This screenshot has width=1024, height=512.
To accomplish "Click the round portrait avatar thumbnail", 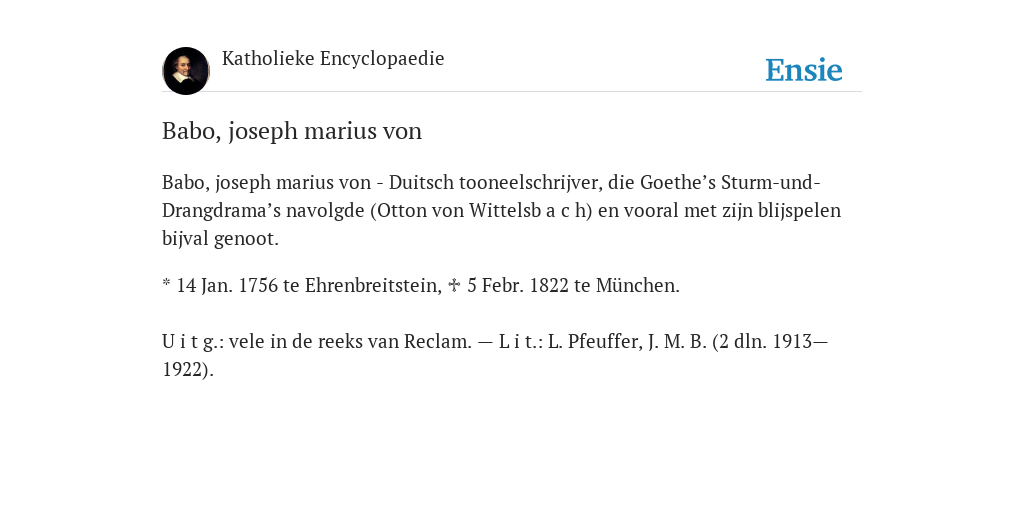I will pyautogui.click(x=186, y=71).
